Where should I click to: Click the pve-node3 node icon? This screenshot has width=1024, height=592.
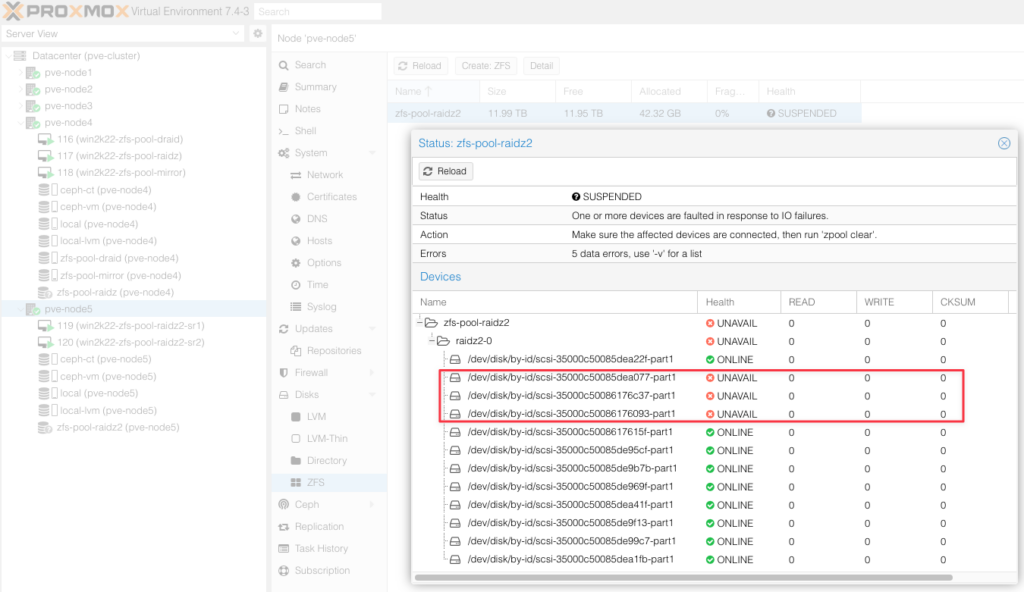[33, 106]
